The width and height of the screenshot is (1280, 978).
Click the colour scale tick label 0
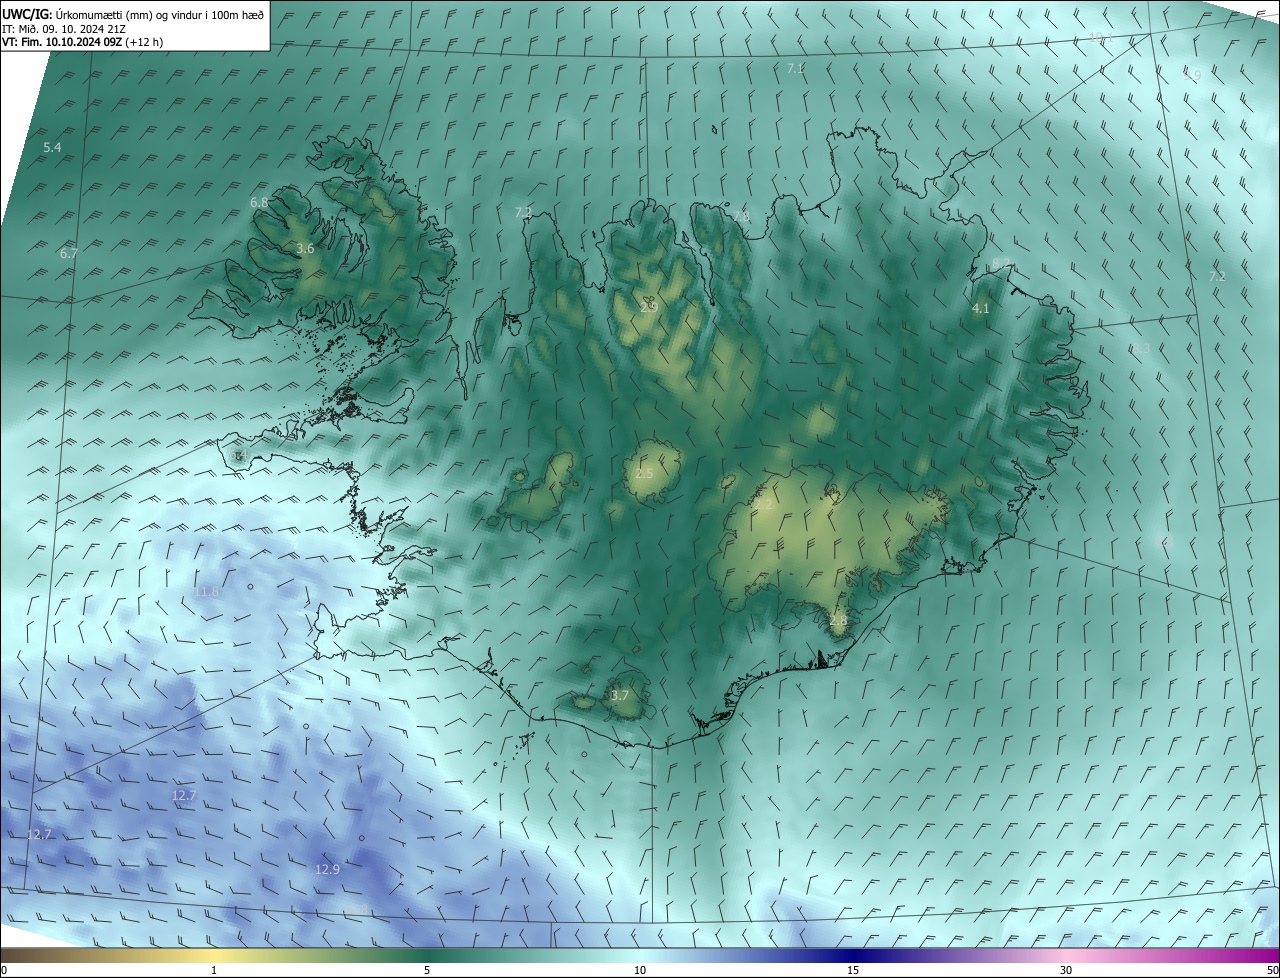(4, 970)
